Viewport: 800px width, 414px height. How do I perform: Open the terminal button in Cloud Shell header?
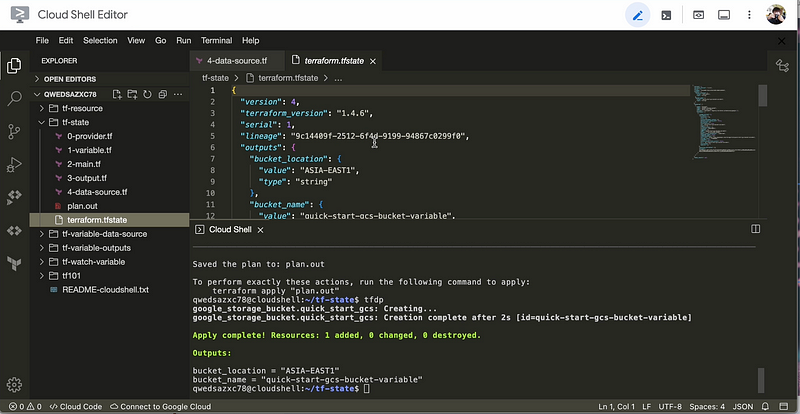pos(666,15)
